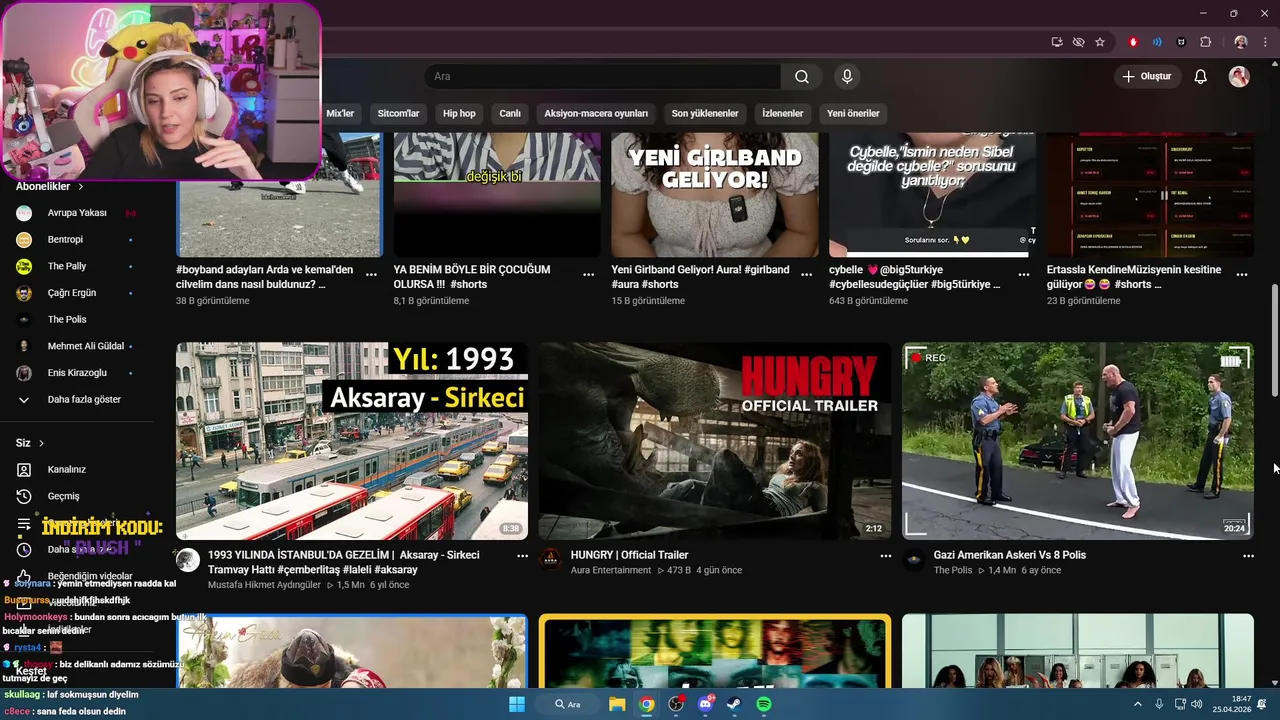The image size is (1280, 720).
Task: Open Discord from taskbar
Action: tap(705, 704)
